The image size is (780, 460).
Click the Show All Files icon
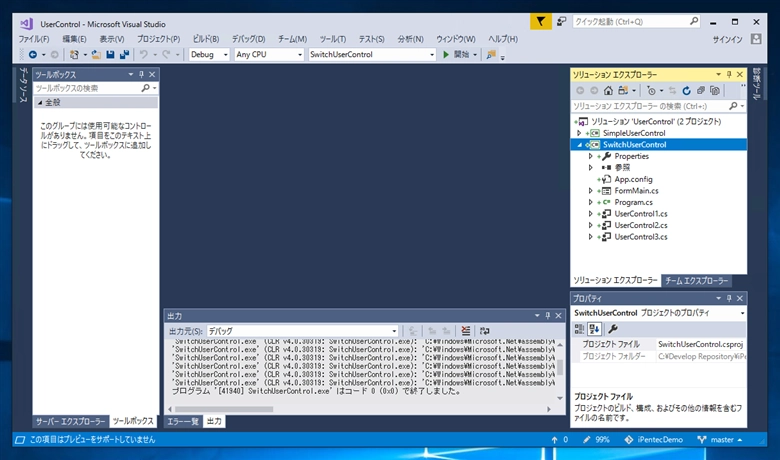(x=715, y=91)
